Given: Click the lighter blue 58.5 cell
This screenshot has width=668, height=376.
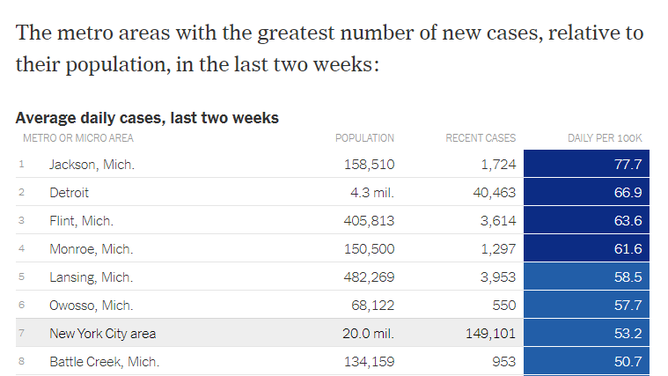Looking at the screenshot, I should 587,276.
